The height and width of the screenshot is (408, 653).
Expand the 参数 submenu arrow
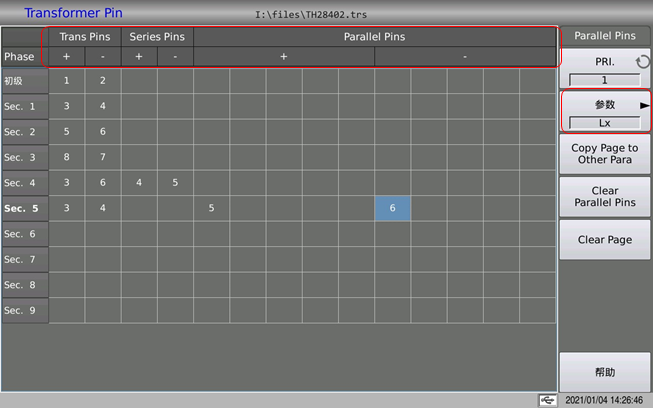pyautogui.click(x=645, y=104)
